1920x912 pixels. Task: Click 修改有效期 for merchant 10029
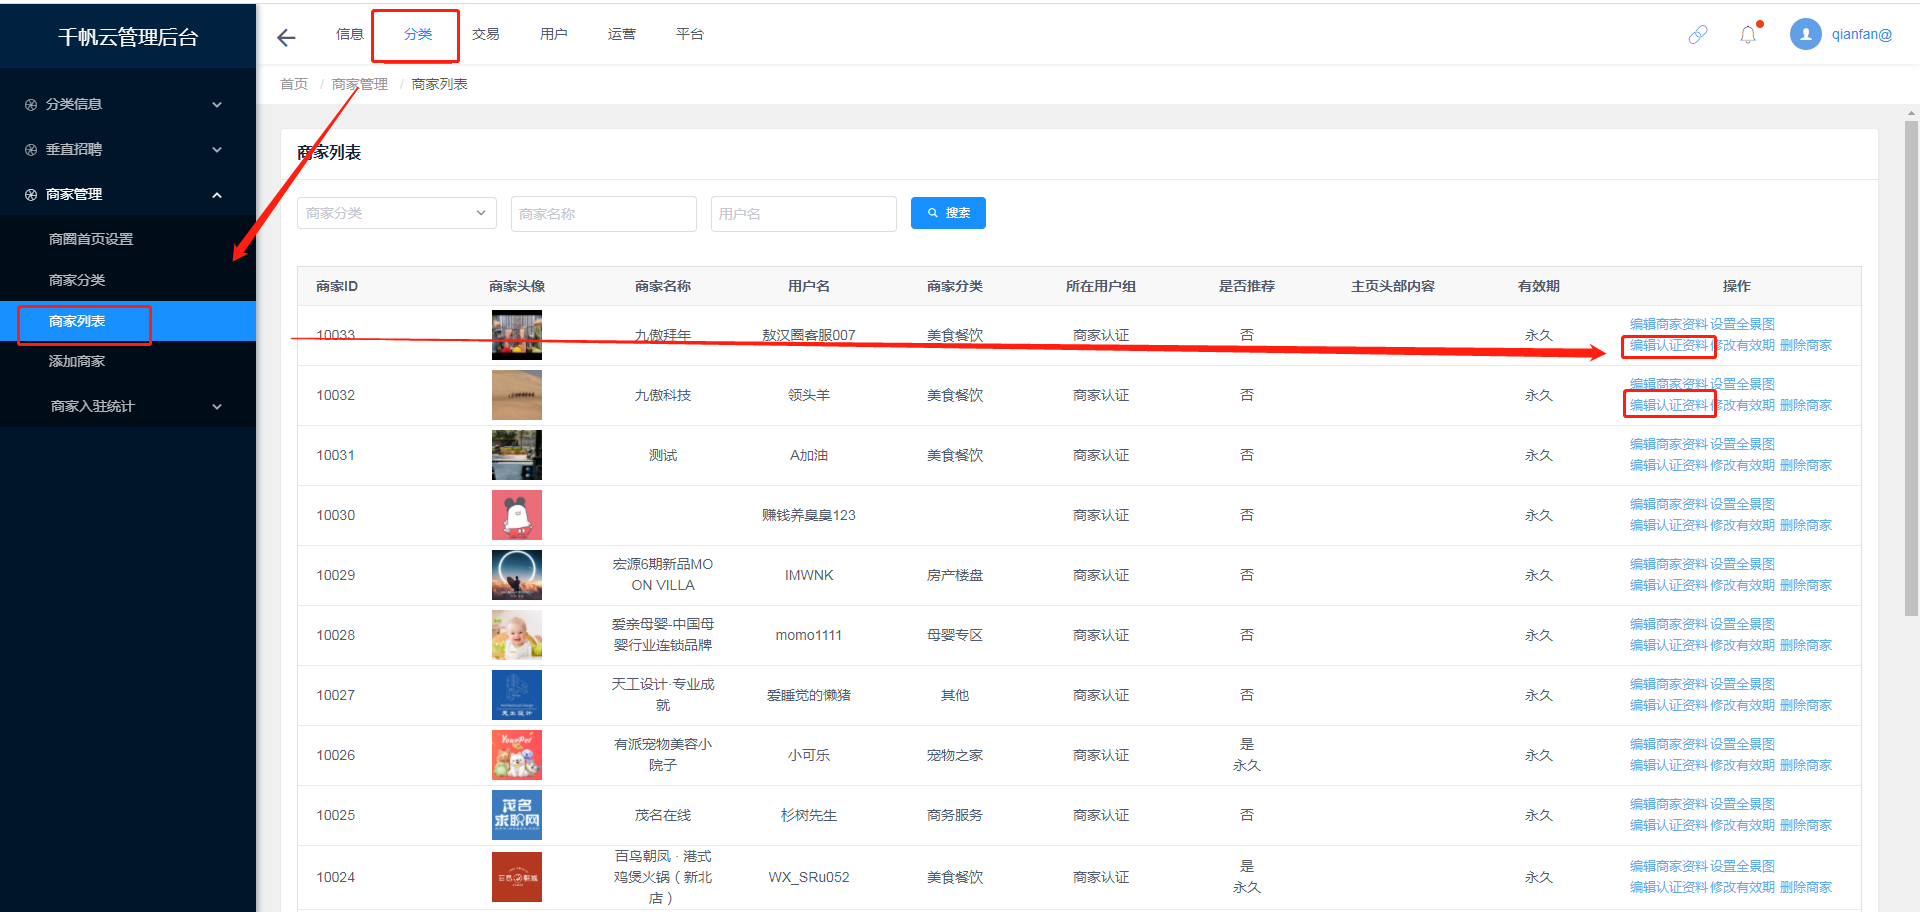coord(1743,585)
